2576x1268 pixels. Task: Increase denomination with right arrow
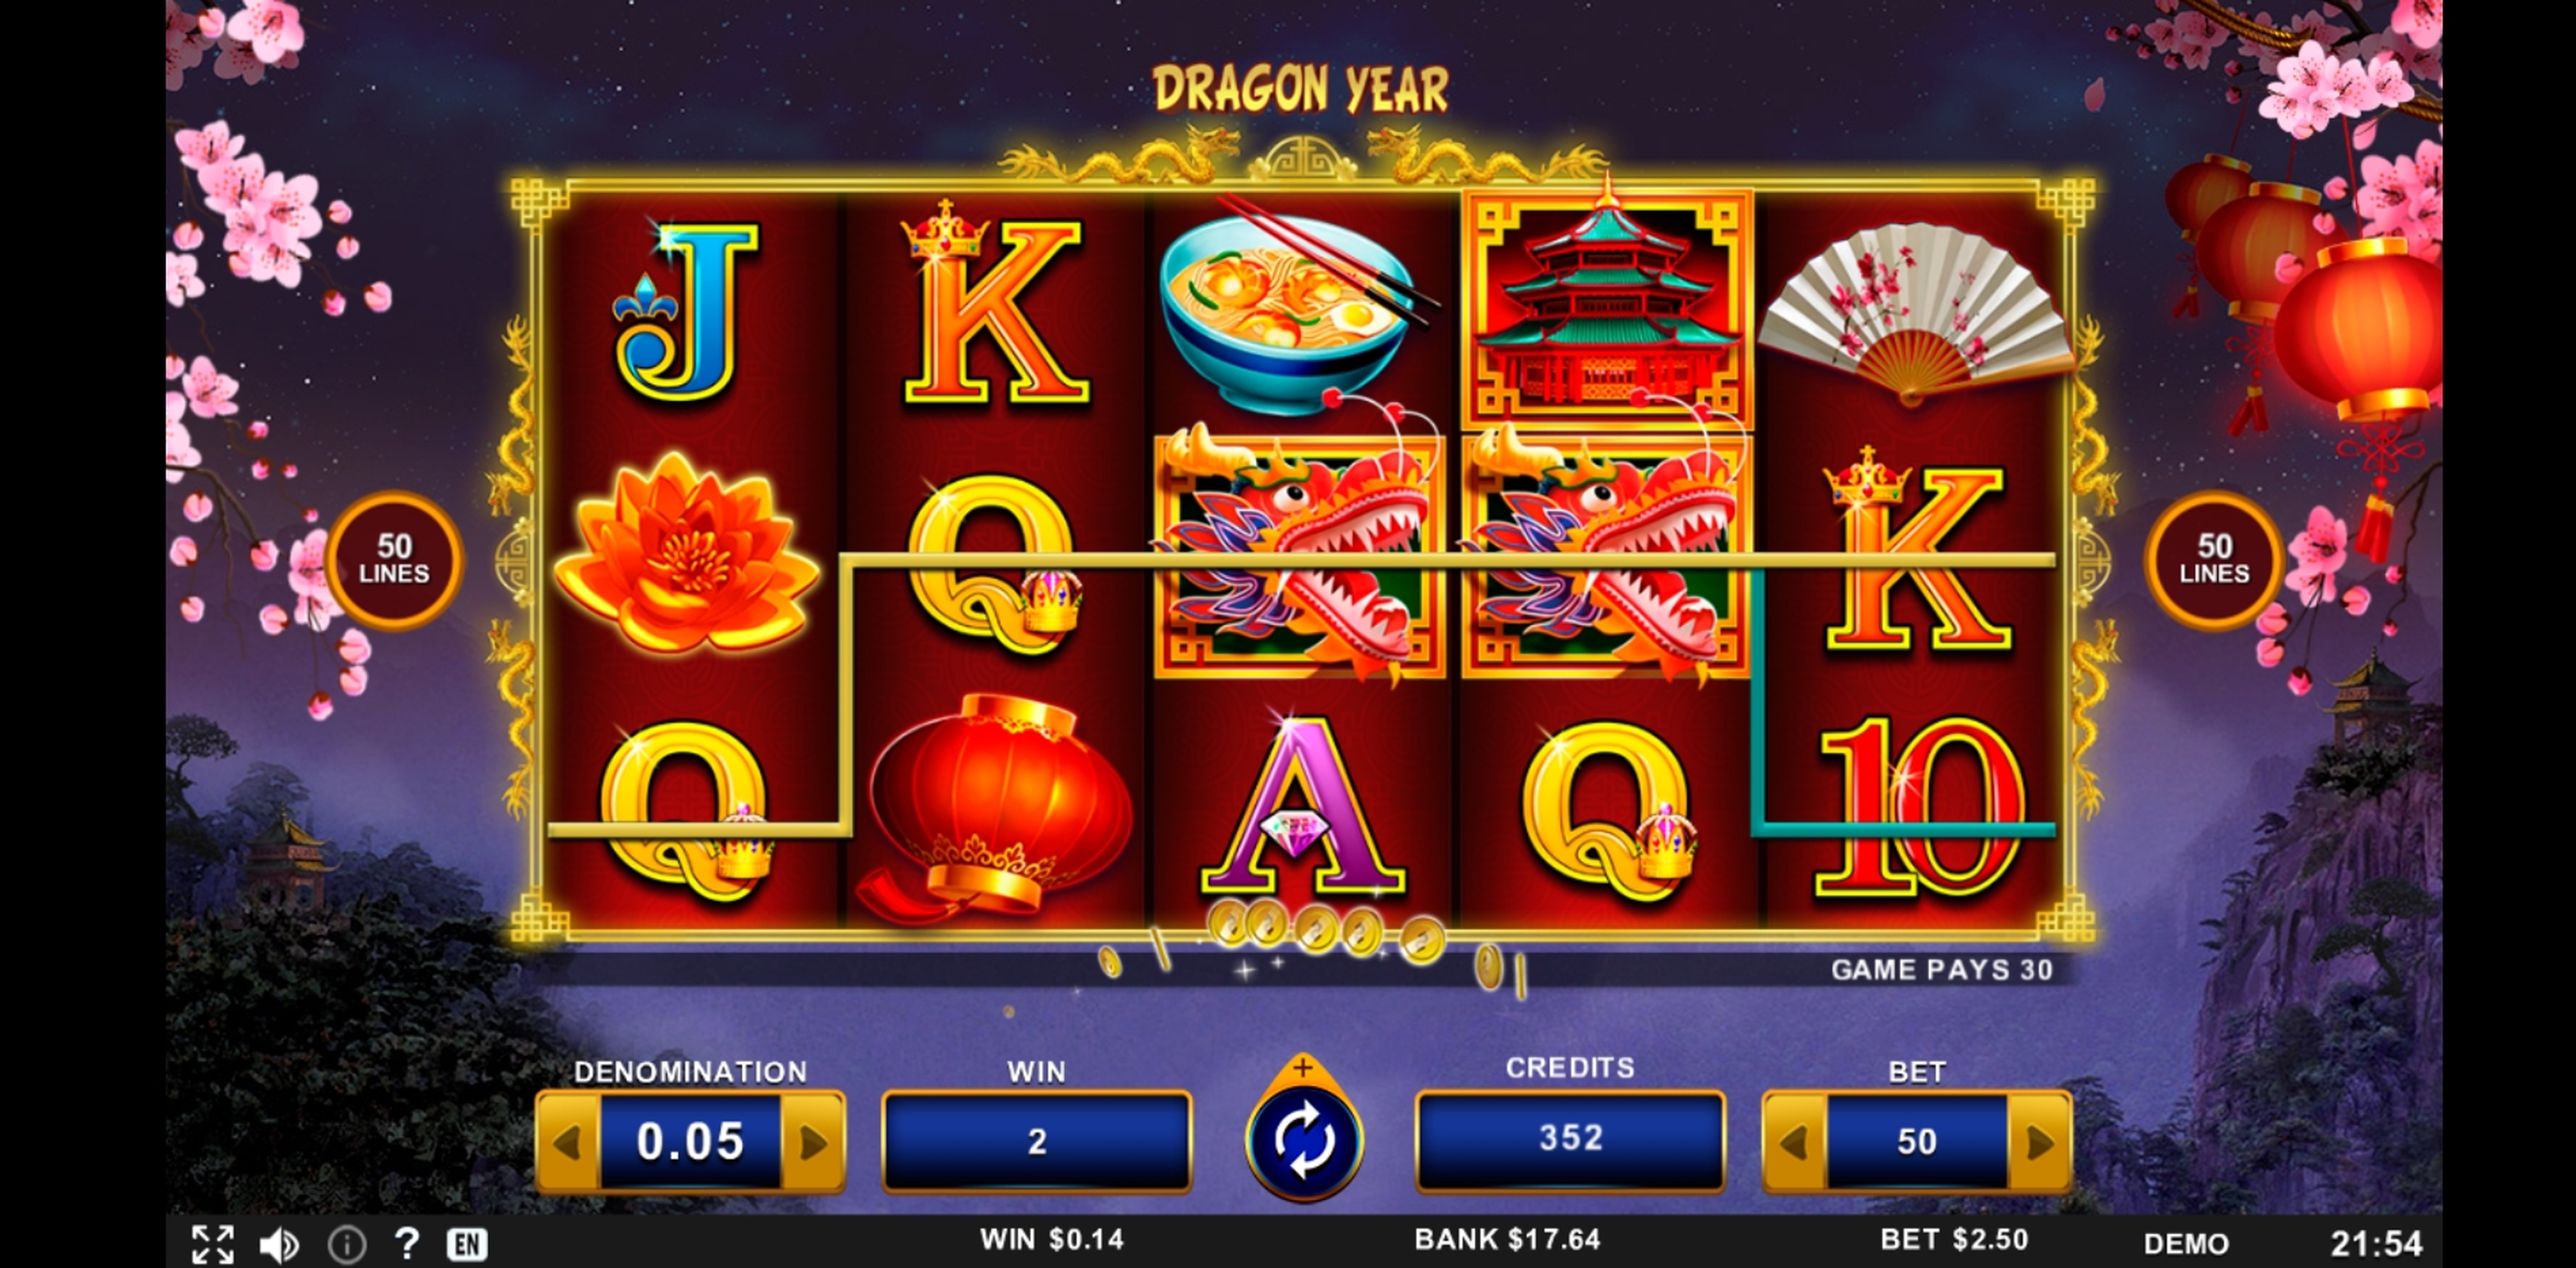tap(813, 1142)
